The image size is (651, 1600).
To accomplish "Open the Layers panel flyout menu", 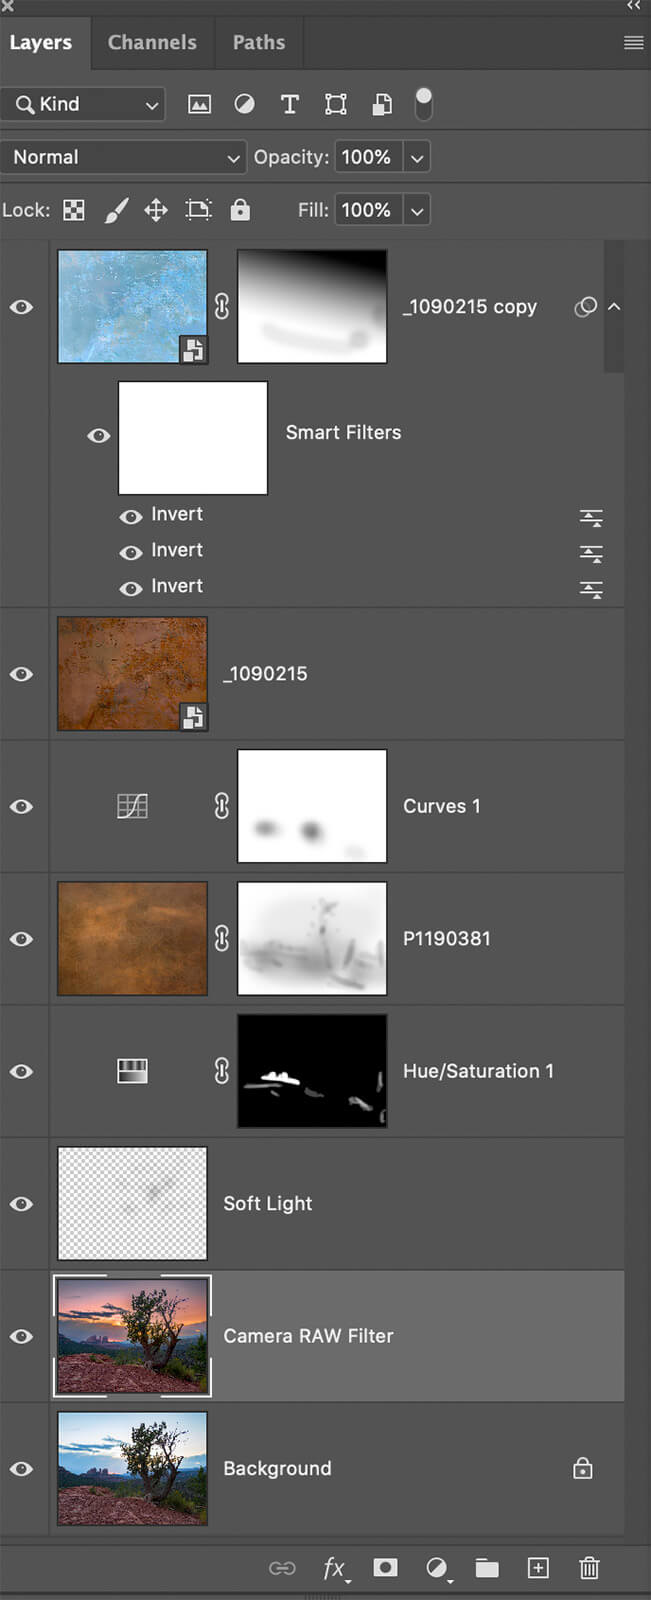I will point(633,43).
